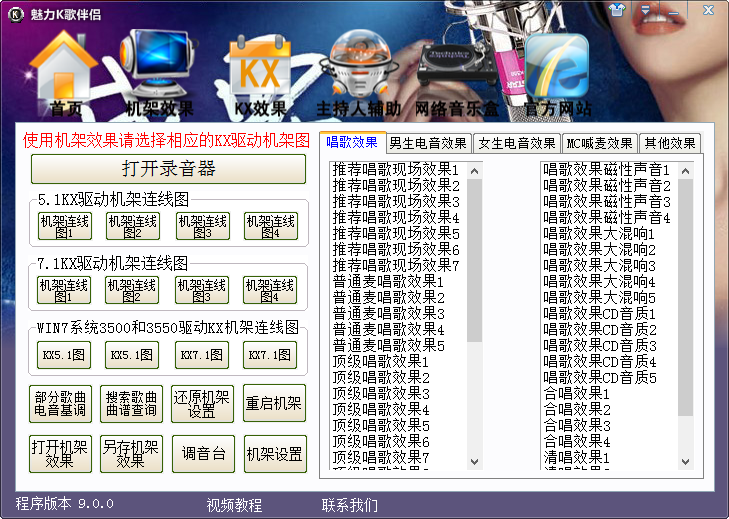Select 推荐唱歌现场效果4 in the list
Screen dimensions: 729x519
click(396, 218)
